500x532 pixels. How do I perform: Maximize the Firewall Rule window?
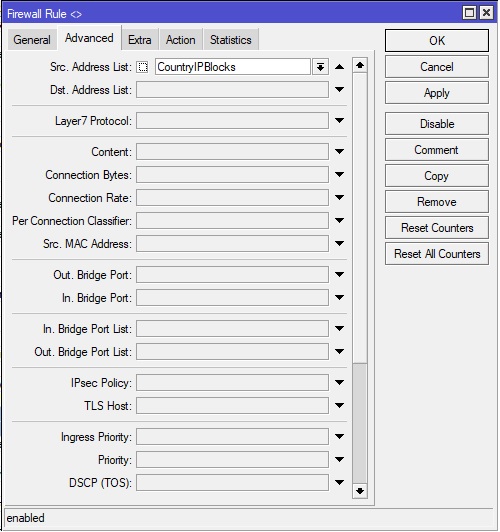pyautogui.click(x=469, y=13)
